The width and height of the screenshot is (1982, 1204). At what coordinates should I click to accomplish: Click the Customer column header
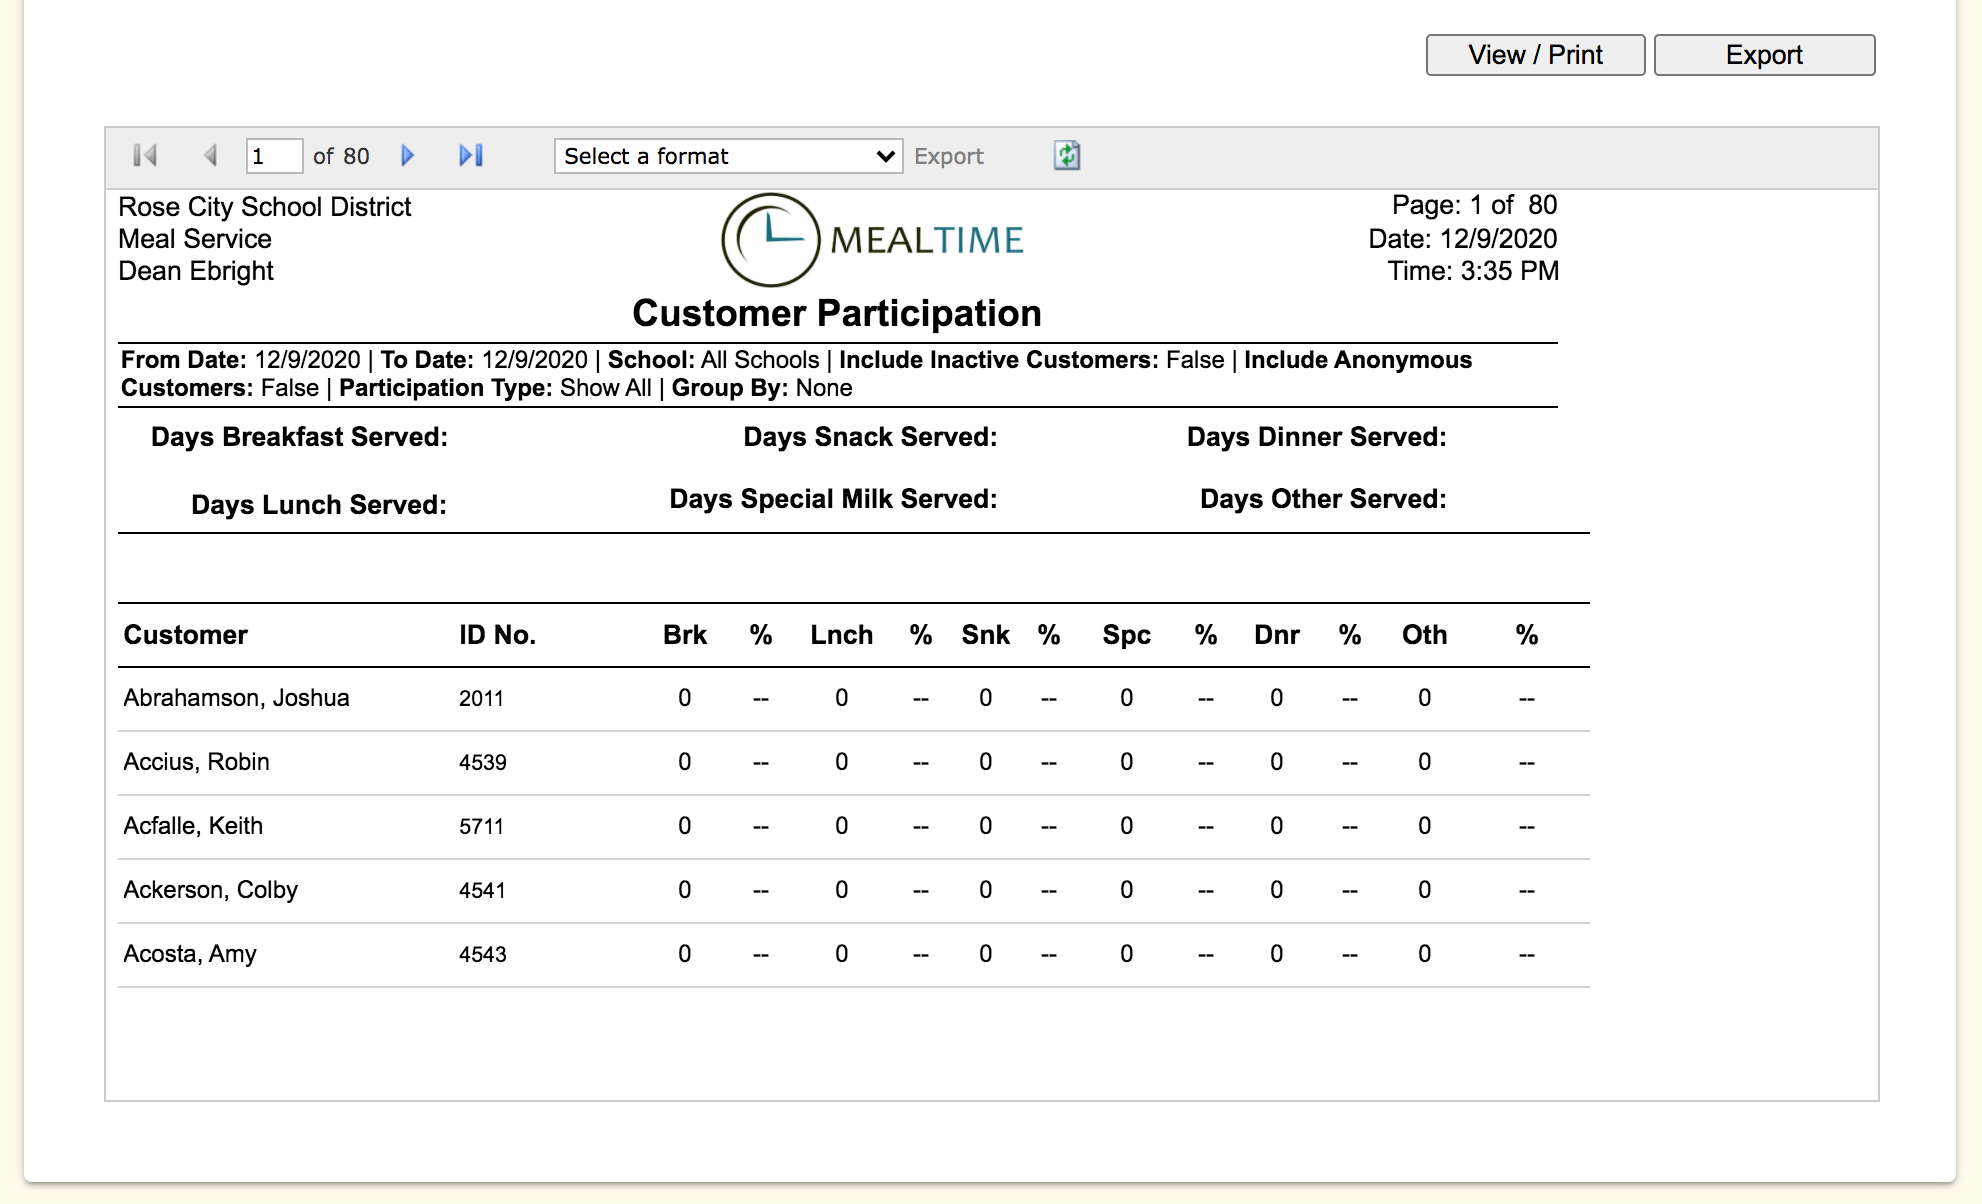tap(185, 635)
